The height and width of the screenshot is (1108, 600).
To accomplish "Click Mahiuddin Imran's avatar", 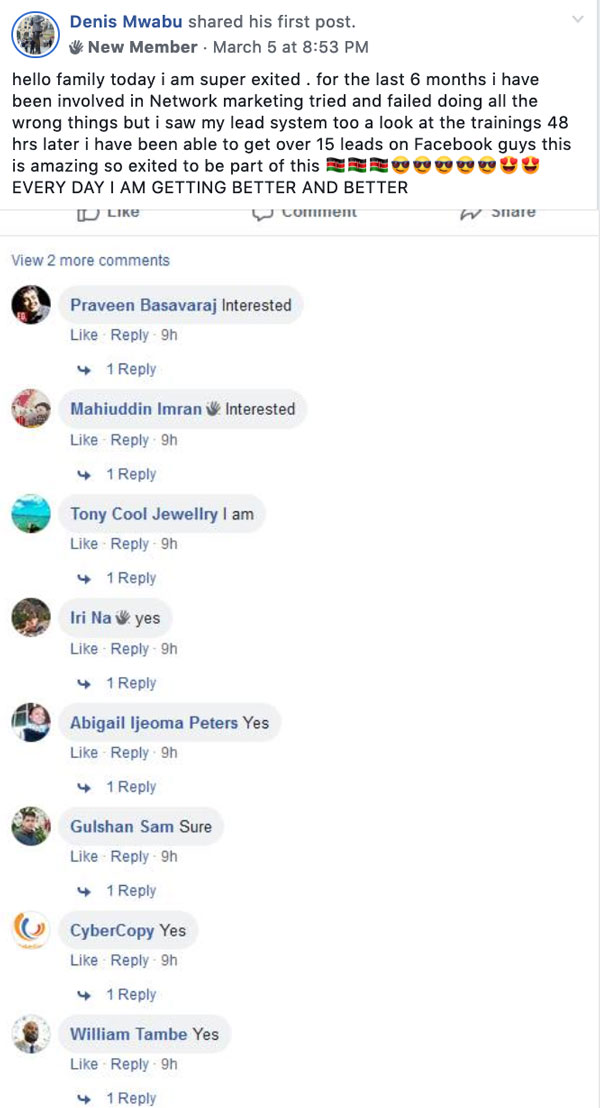I will pos(31,408).
